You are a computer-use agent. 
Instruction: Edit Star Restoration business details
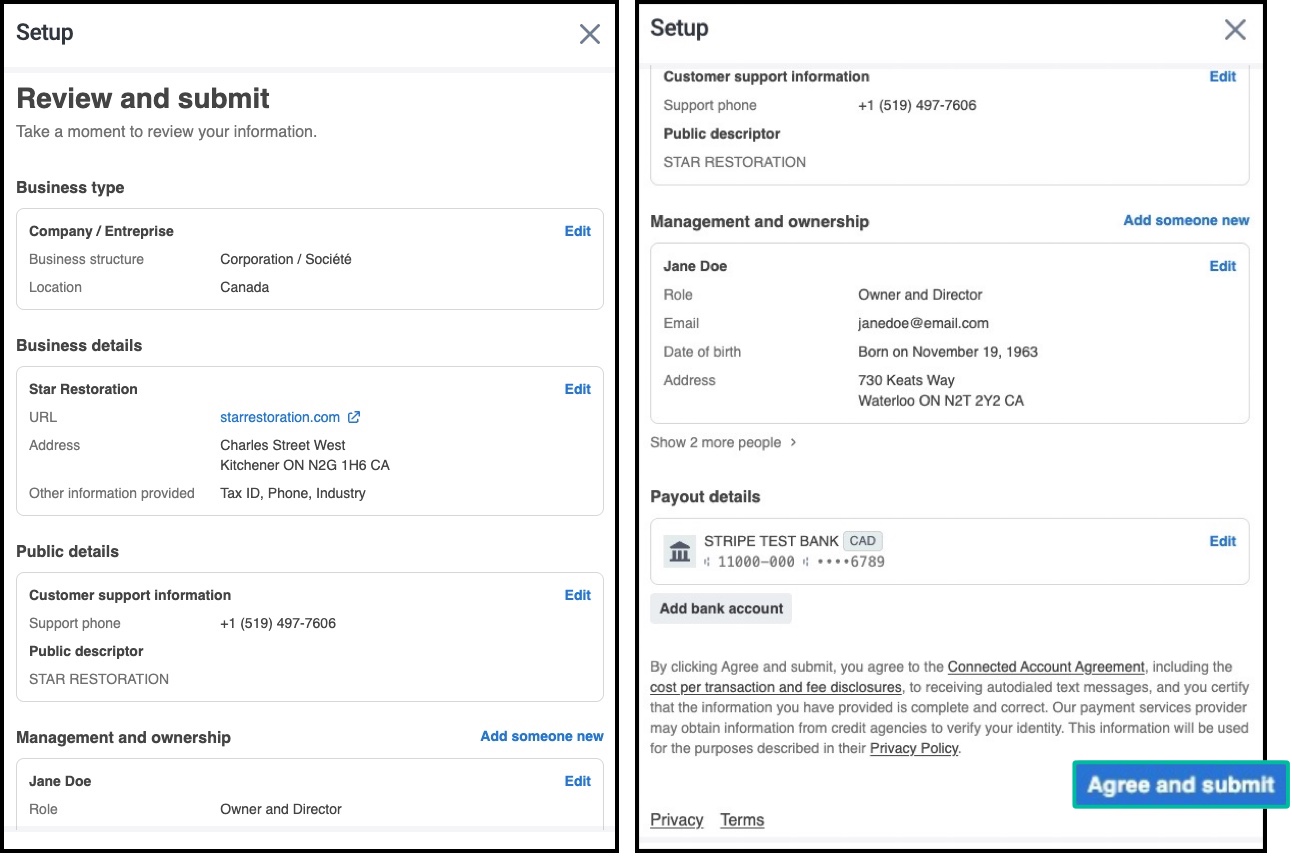tap(577, 389)
